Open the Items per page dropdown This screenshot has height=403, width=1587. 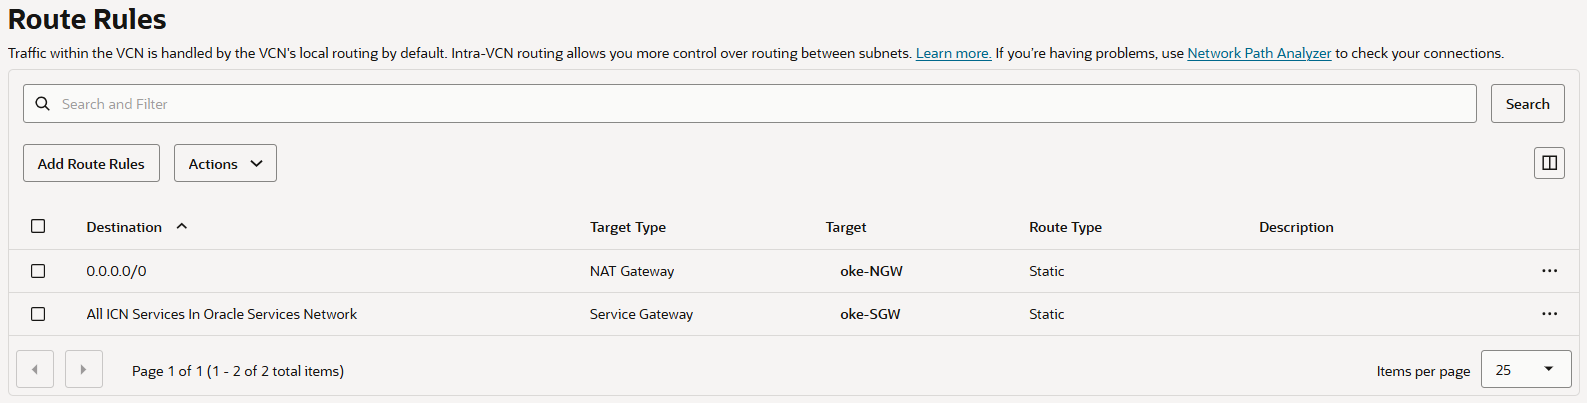click(1523, 370)
